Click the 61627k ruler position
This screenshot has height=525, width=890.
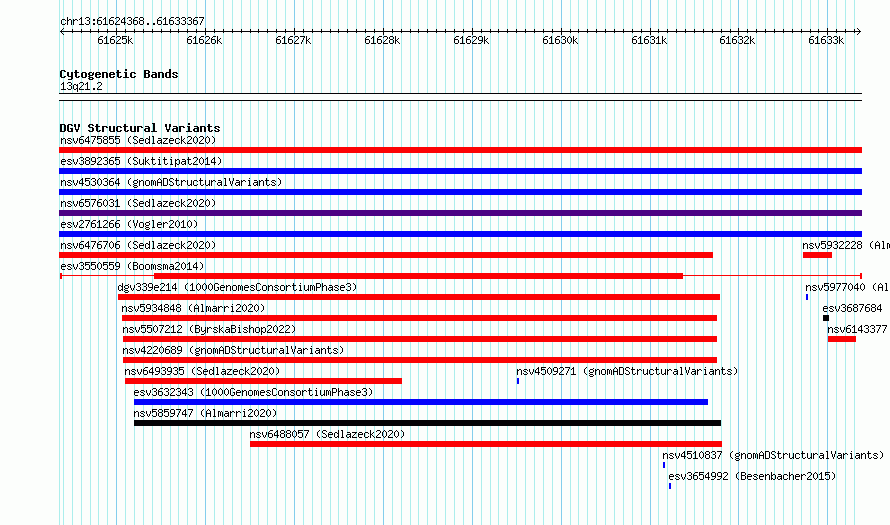coord(293,40)
